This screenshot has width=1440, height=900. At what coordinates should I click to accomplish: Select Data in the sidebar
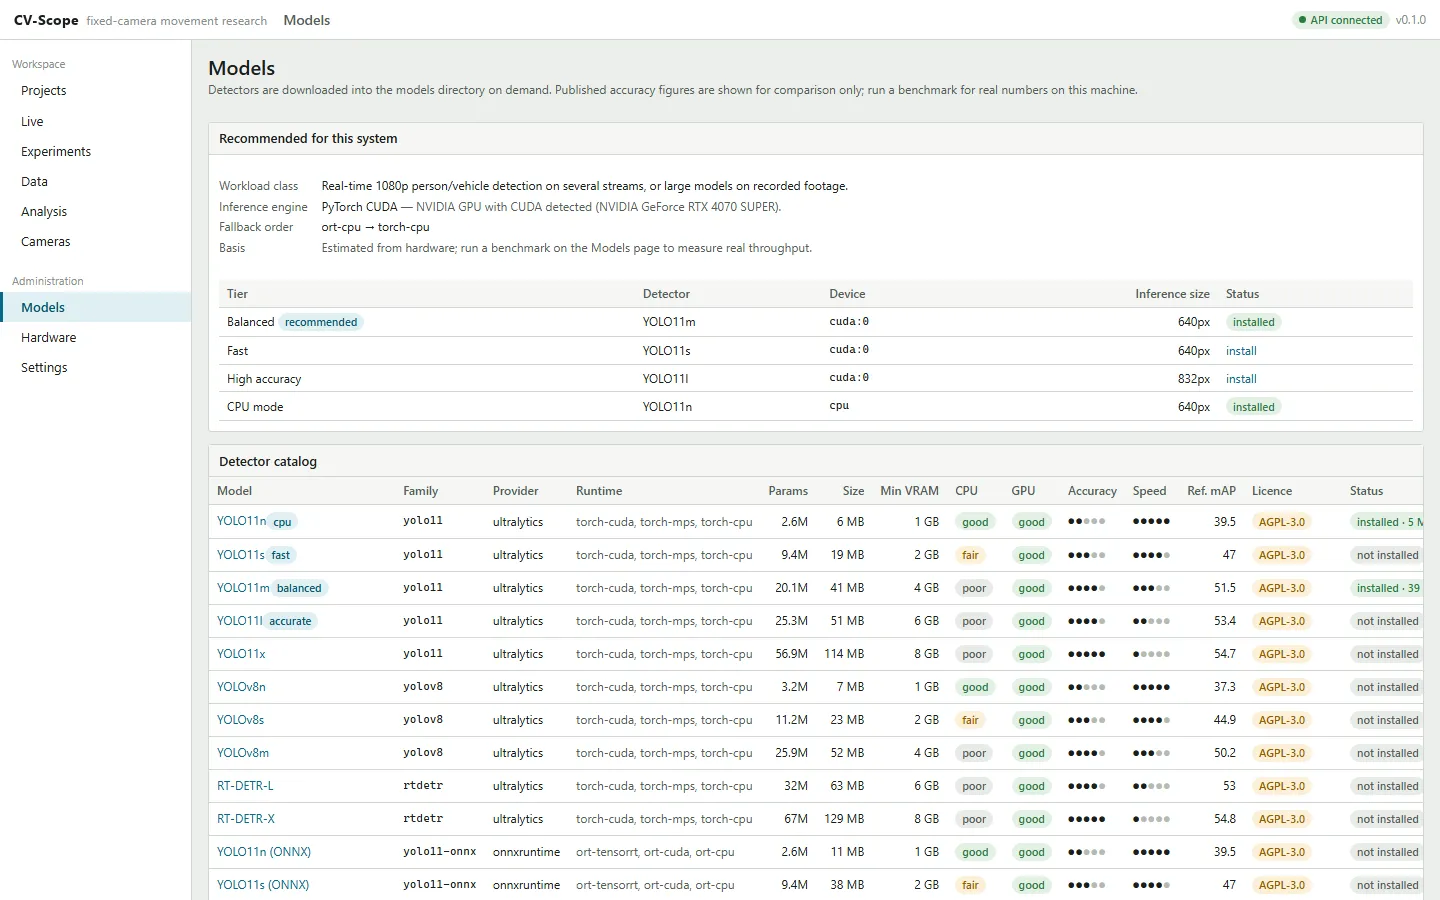pos(95,182)
